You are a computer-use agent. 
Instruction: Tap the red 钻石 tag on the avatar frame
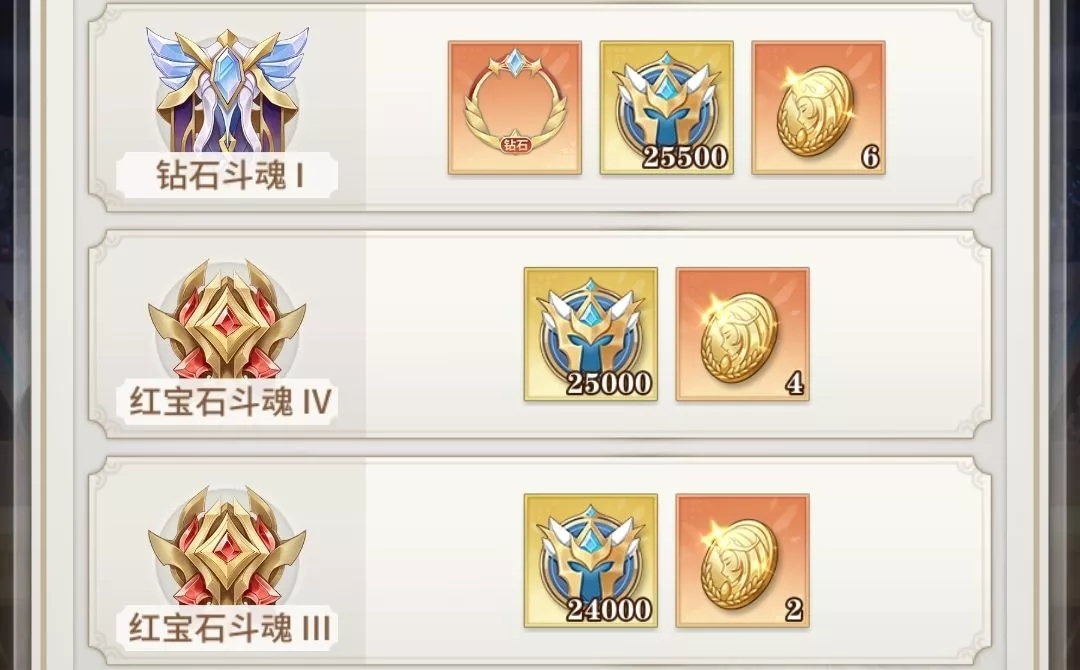516,145
